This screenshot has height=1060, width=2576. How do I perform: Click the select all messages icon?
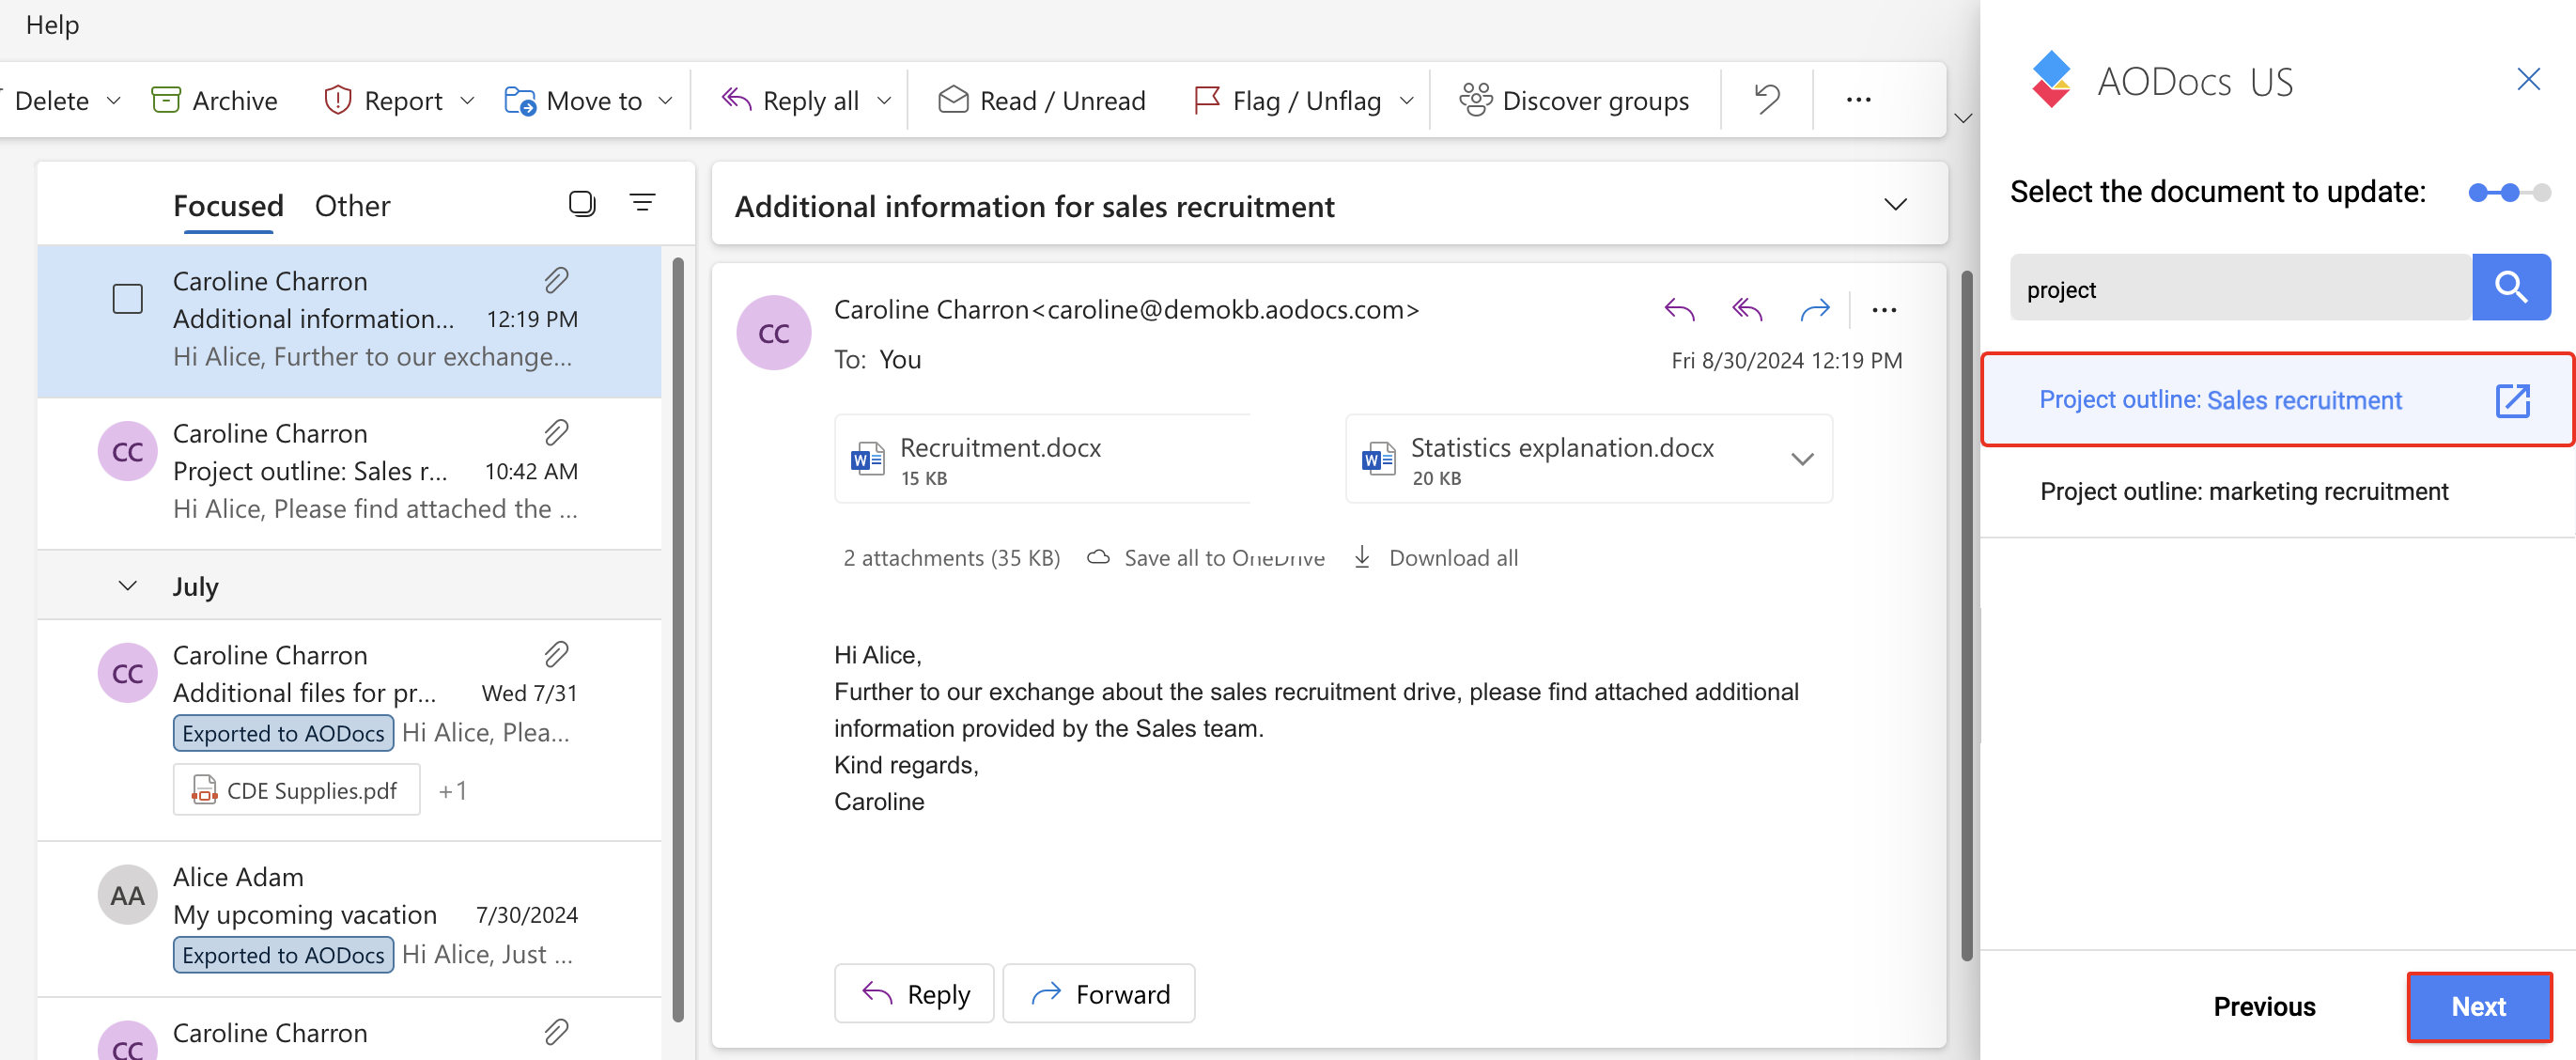[x=582, y=203]
